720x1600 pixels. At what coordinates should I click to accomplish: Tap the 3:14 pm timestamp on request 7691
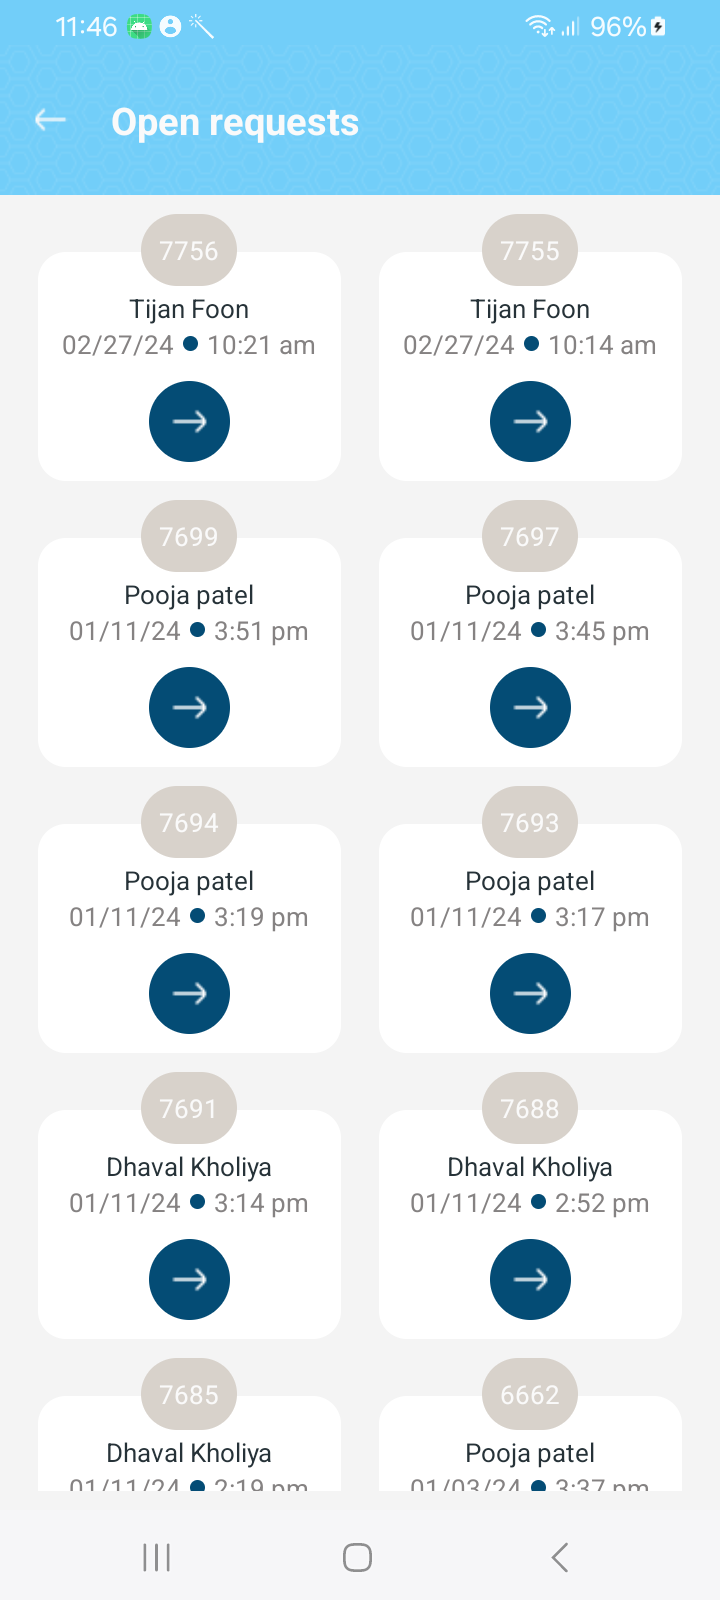[x=261, y=1203]
